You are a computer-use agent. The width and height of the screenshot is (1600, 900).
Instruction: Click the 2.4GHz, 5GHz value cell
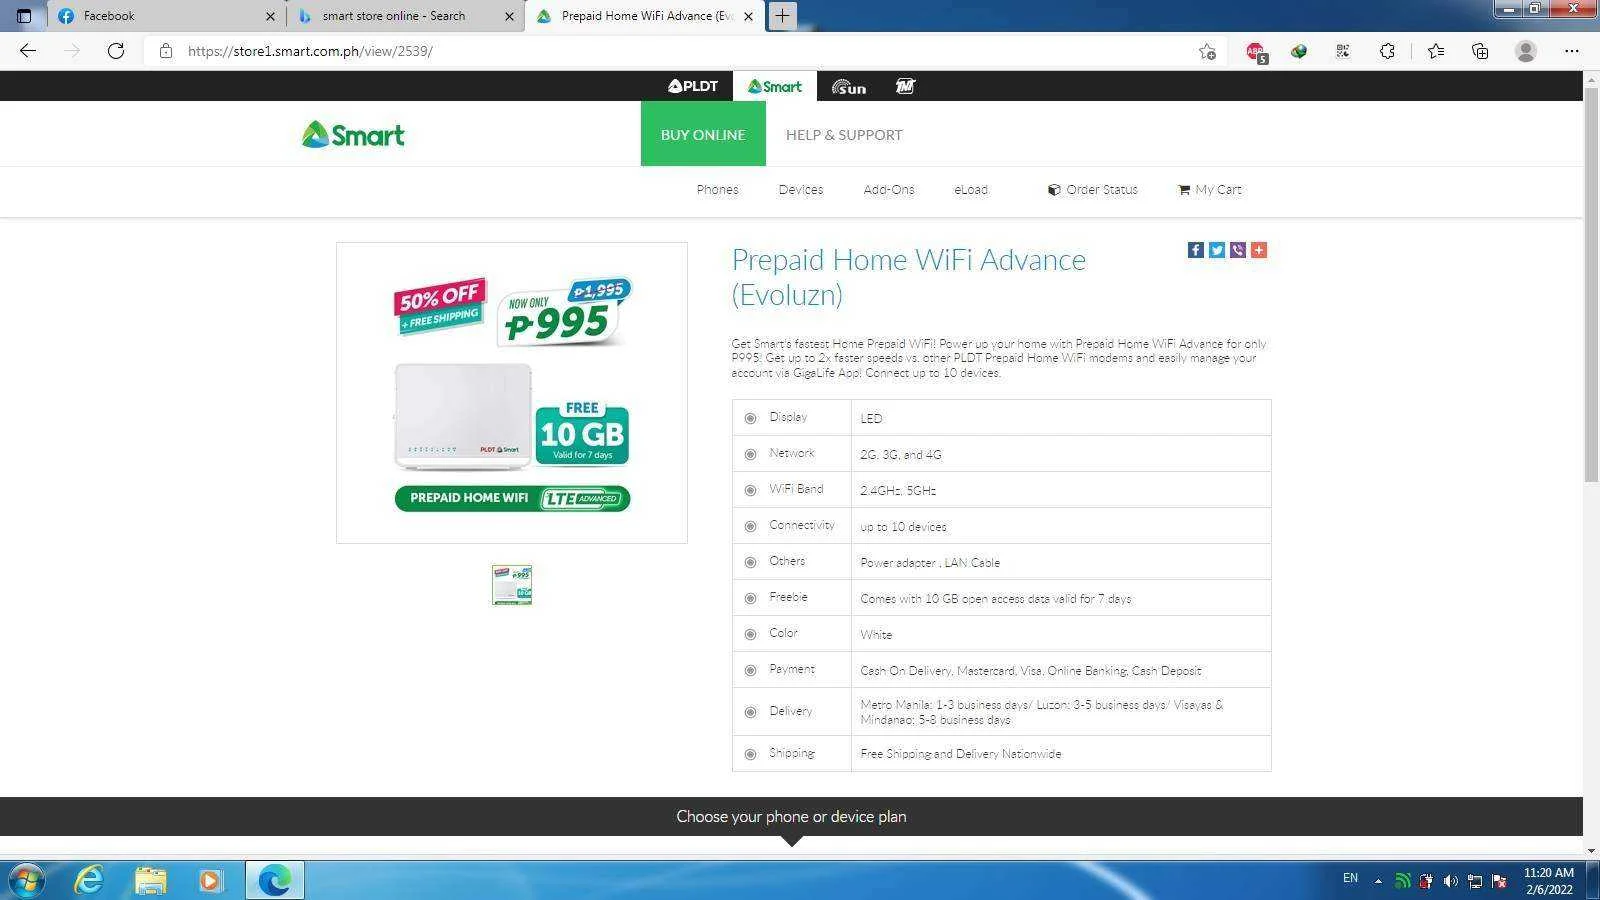1061,490
